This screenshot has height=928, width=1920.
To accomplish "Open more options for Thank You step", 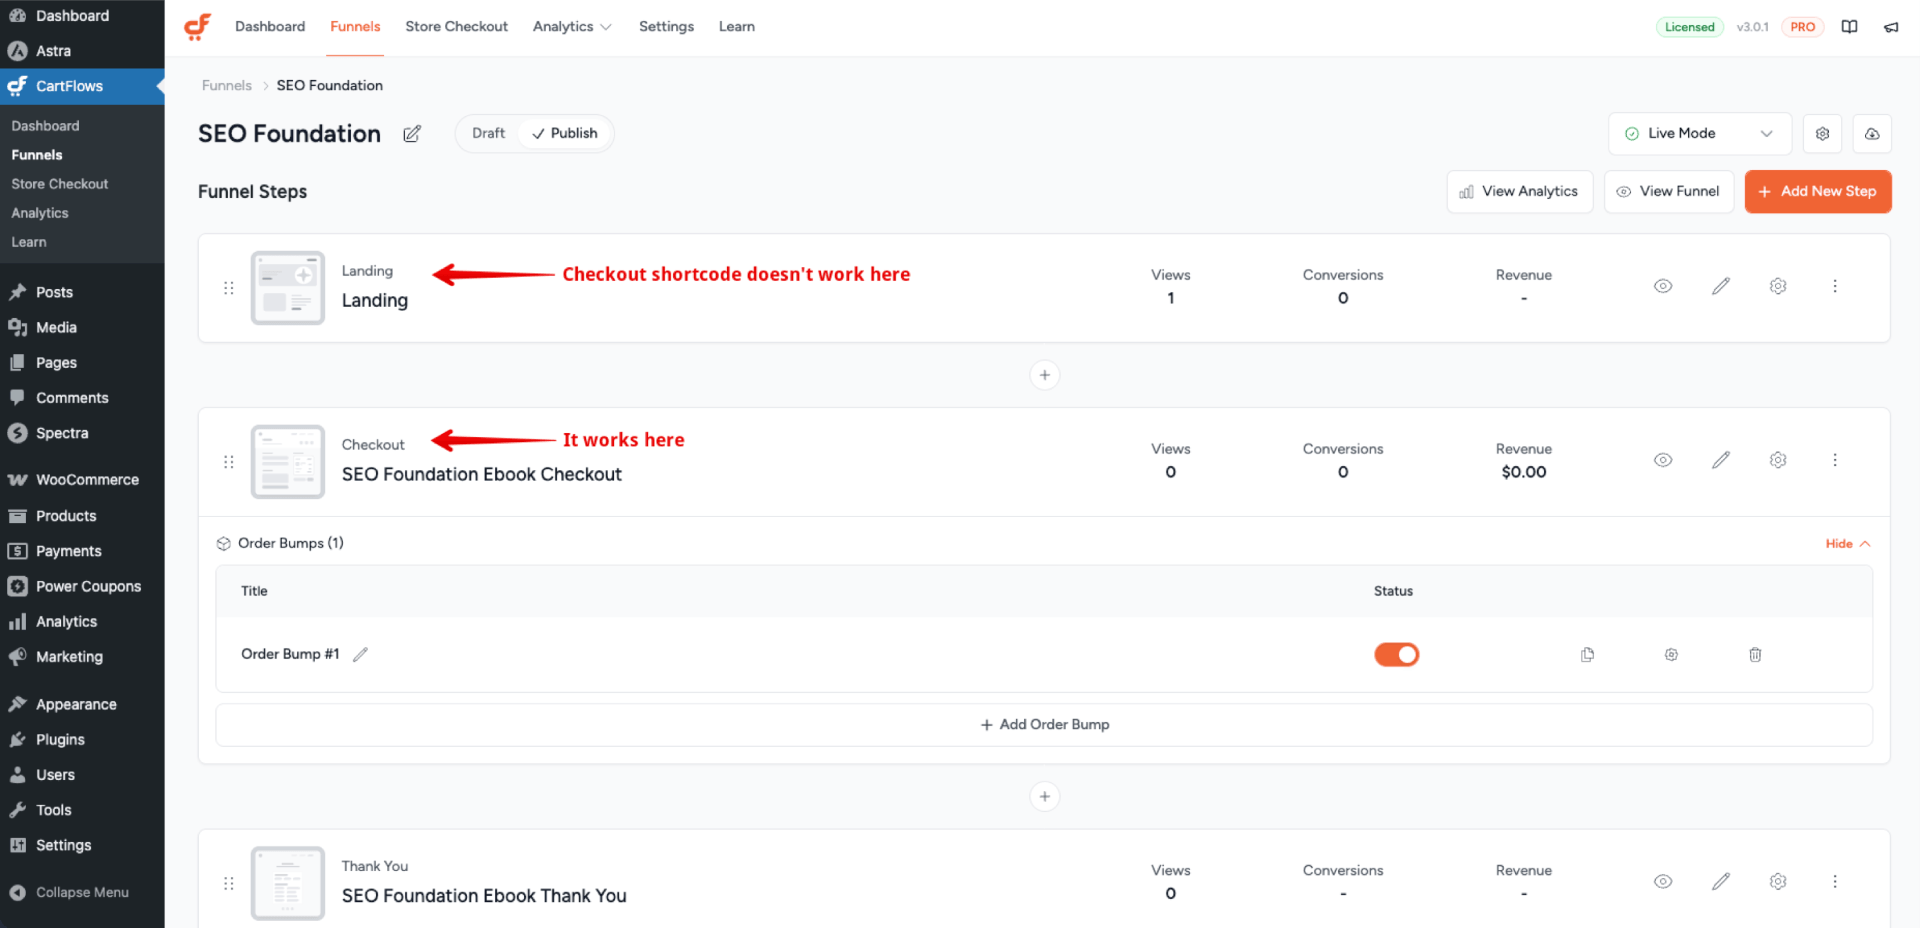I will pos(1835,882).
